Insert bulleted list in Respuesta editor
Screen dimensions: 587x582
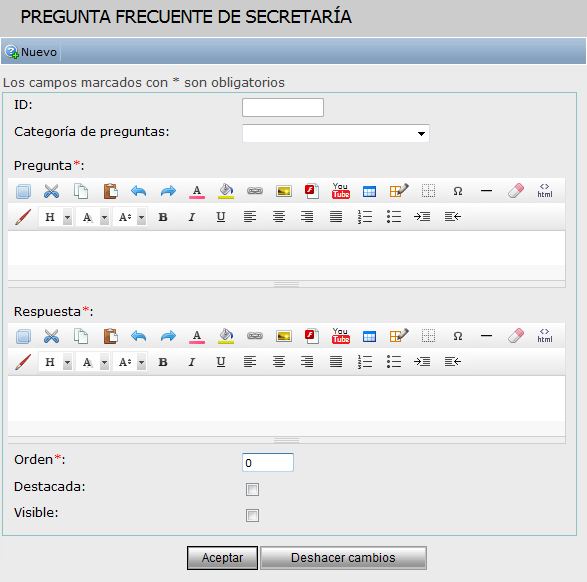pyautogui.click(x=394, y=362)
